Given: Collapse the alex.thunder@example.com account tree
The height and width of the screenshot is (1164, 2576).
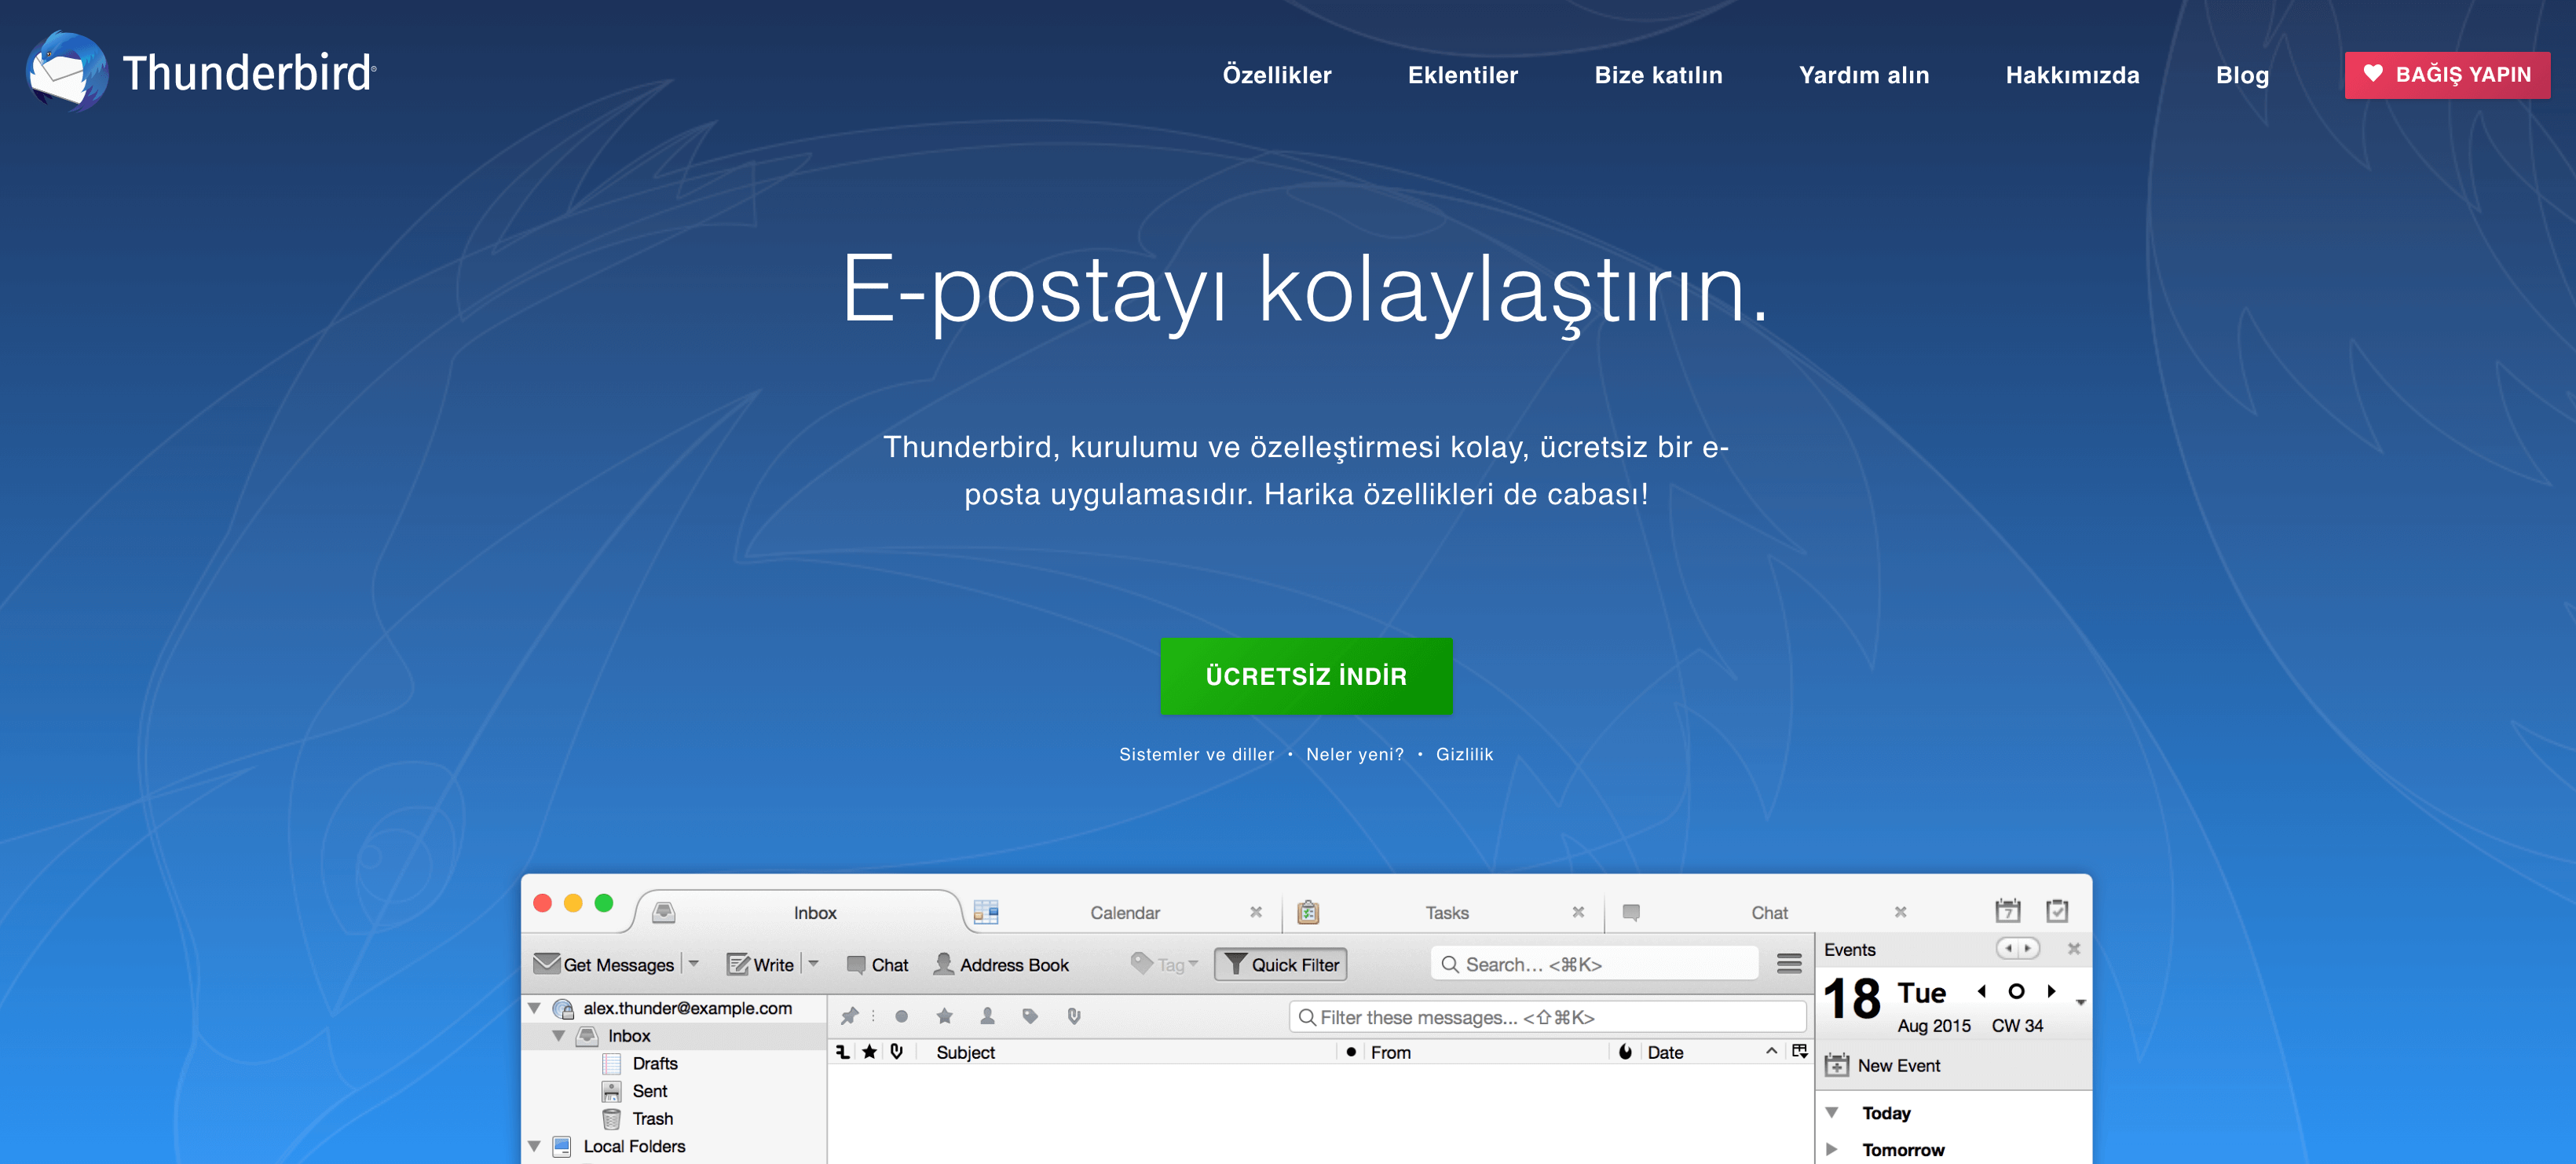Looking at the screenshot, I should coord(535,1008).
